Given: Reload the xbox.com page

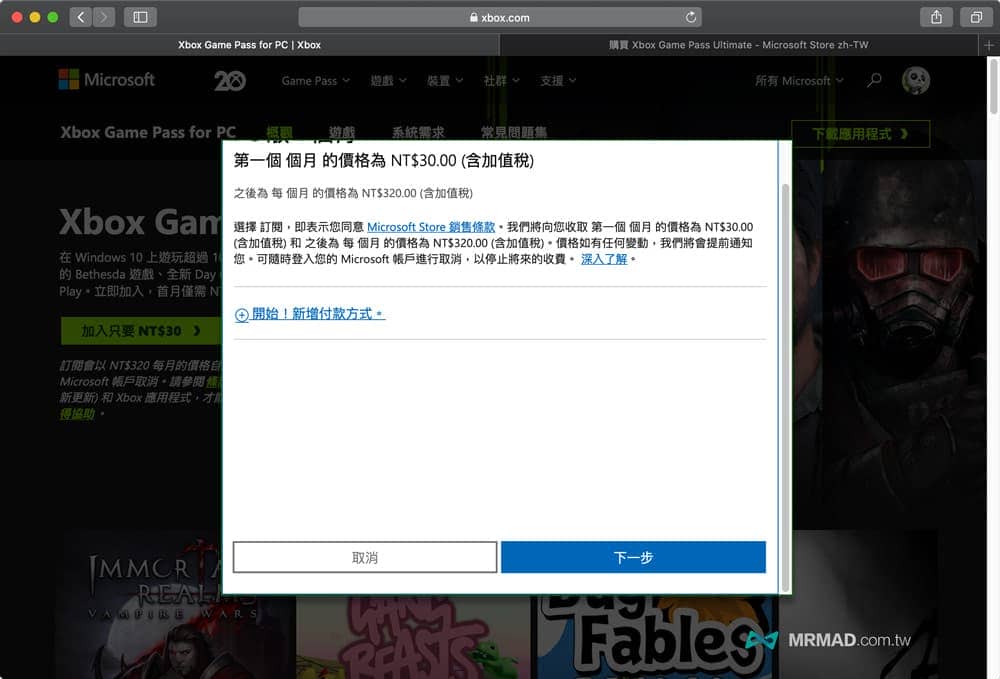Looking at the screenshot, I should point(691,17).
